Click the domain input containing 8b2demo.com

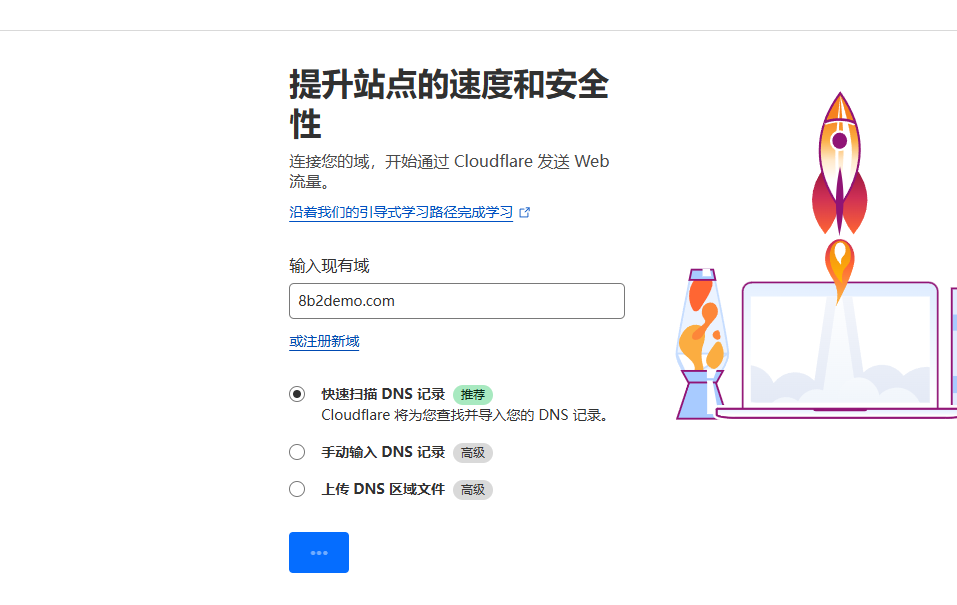click(456, 301)
